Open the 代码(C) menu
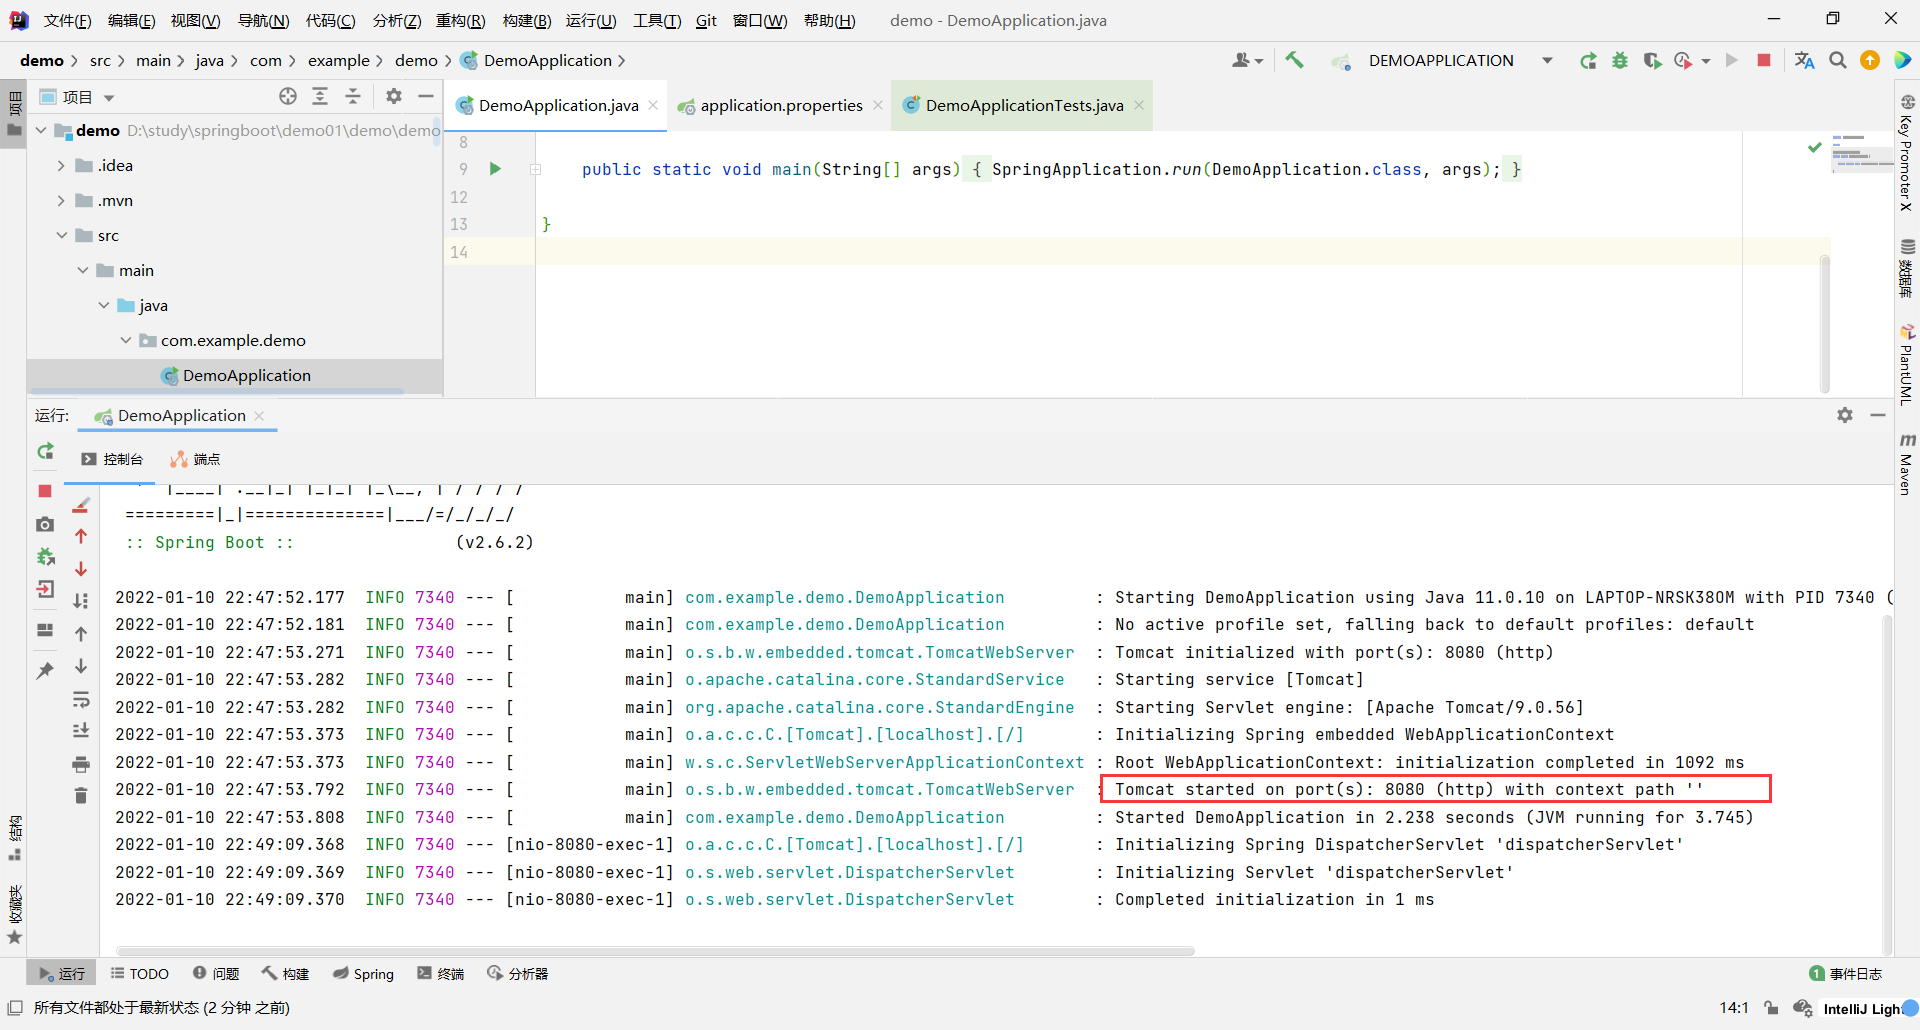The image size is (1920, 1030). click(x=330, y=20)
